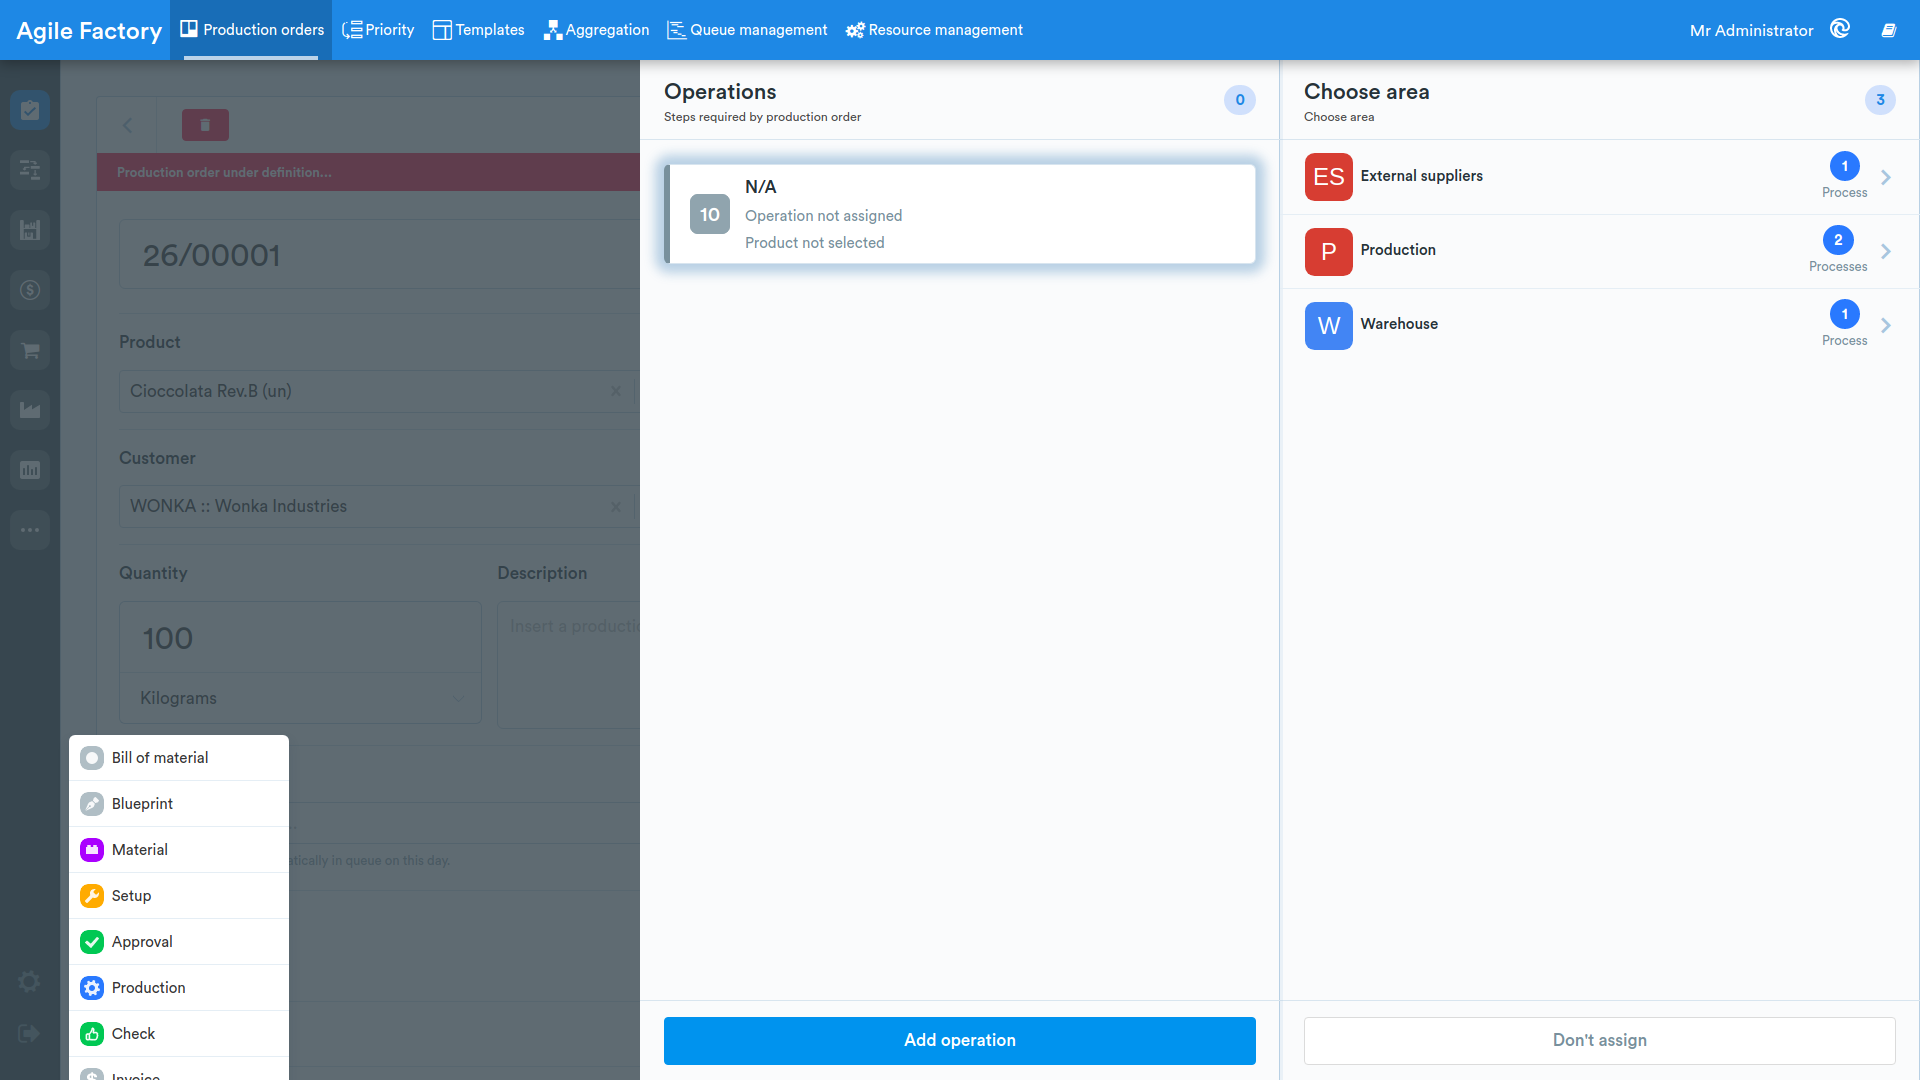Select the N/A operation 10 card
Screen dimensions: 1920x1080
point(960,214)
